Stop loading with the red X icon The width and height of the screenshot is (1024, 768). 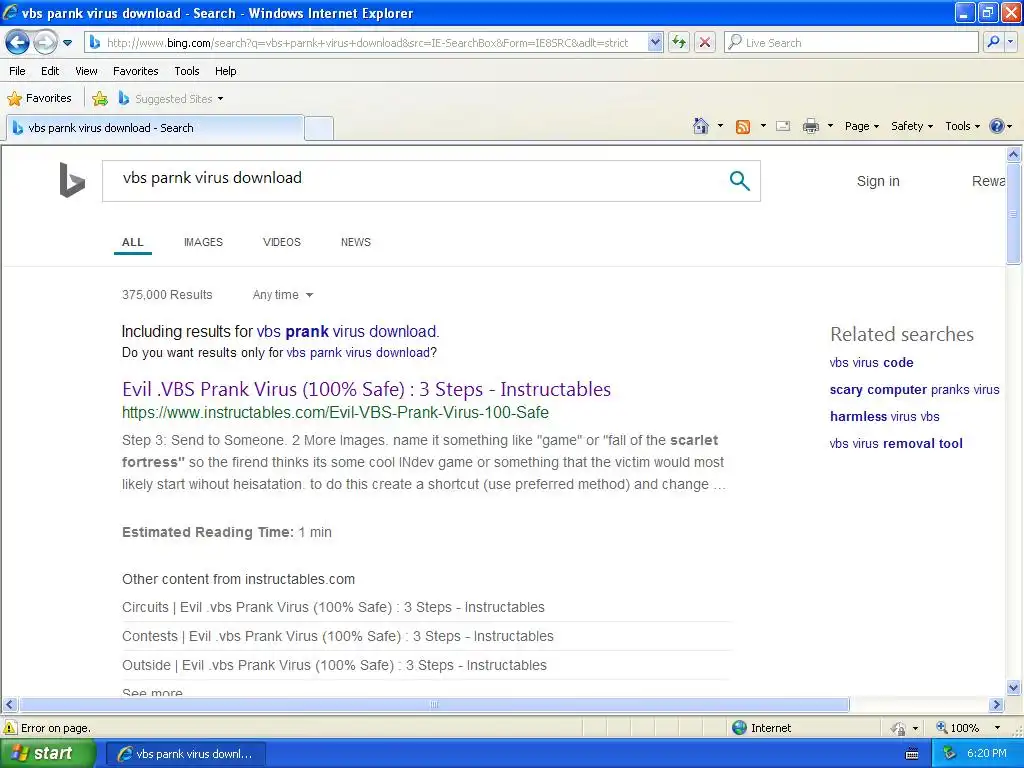705,42
